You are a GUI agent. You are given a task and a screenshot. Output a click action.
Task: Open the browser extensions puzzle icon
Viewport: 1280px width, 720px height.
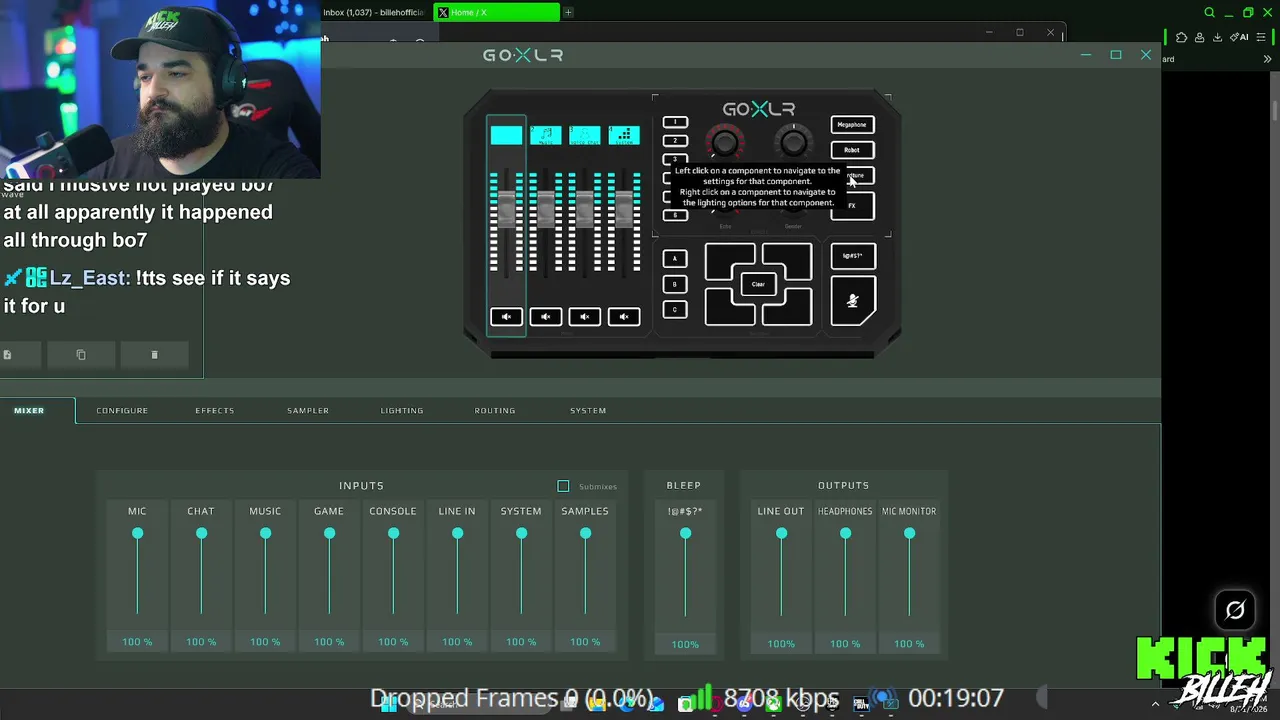(1181, 38)
